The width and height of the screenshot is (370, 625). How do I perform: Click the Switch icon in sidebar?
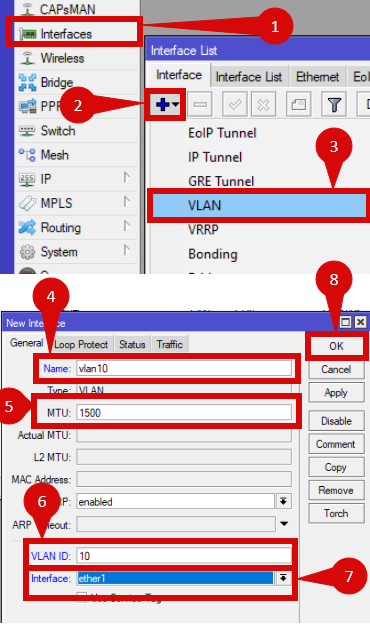click(x=27, y=131)
